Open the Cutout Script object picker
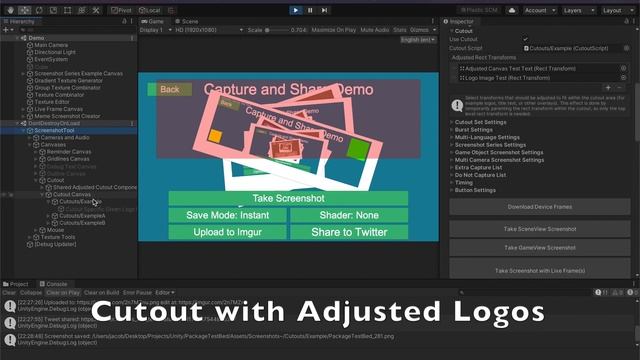The height and width of the screenshot is (360, 640). [626, 48]
